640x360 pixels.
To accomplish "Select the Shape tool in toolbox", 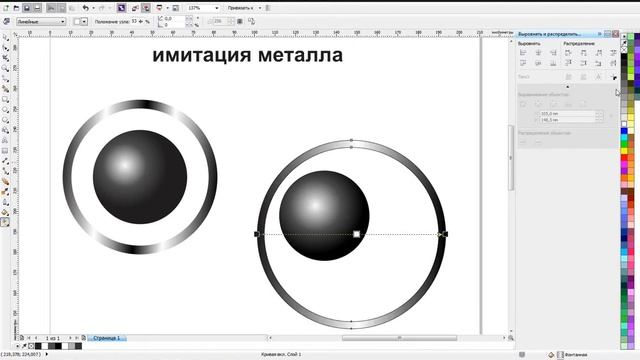I will [5, 48].
